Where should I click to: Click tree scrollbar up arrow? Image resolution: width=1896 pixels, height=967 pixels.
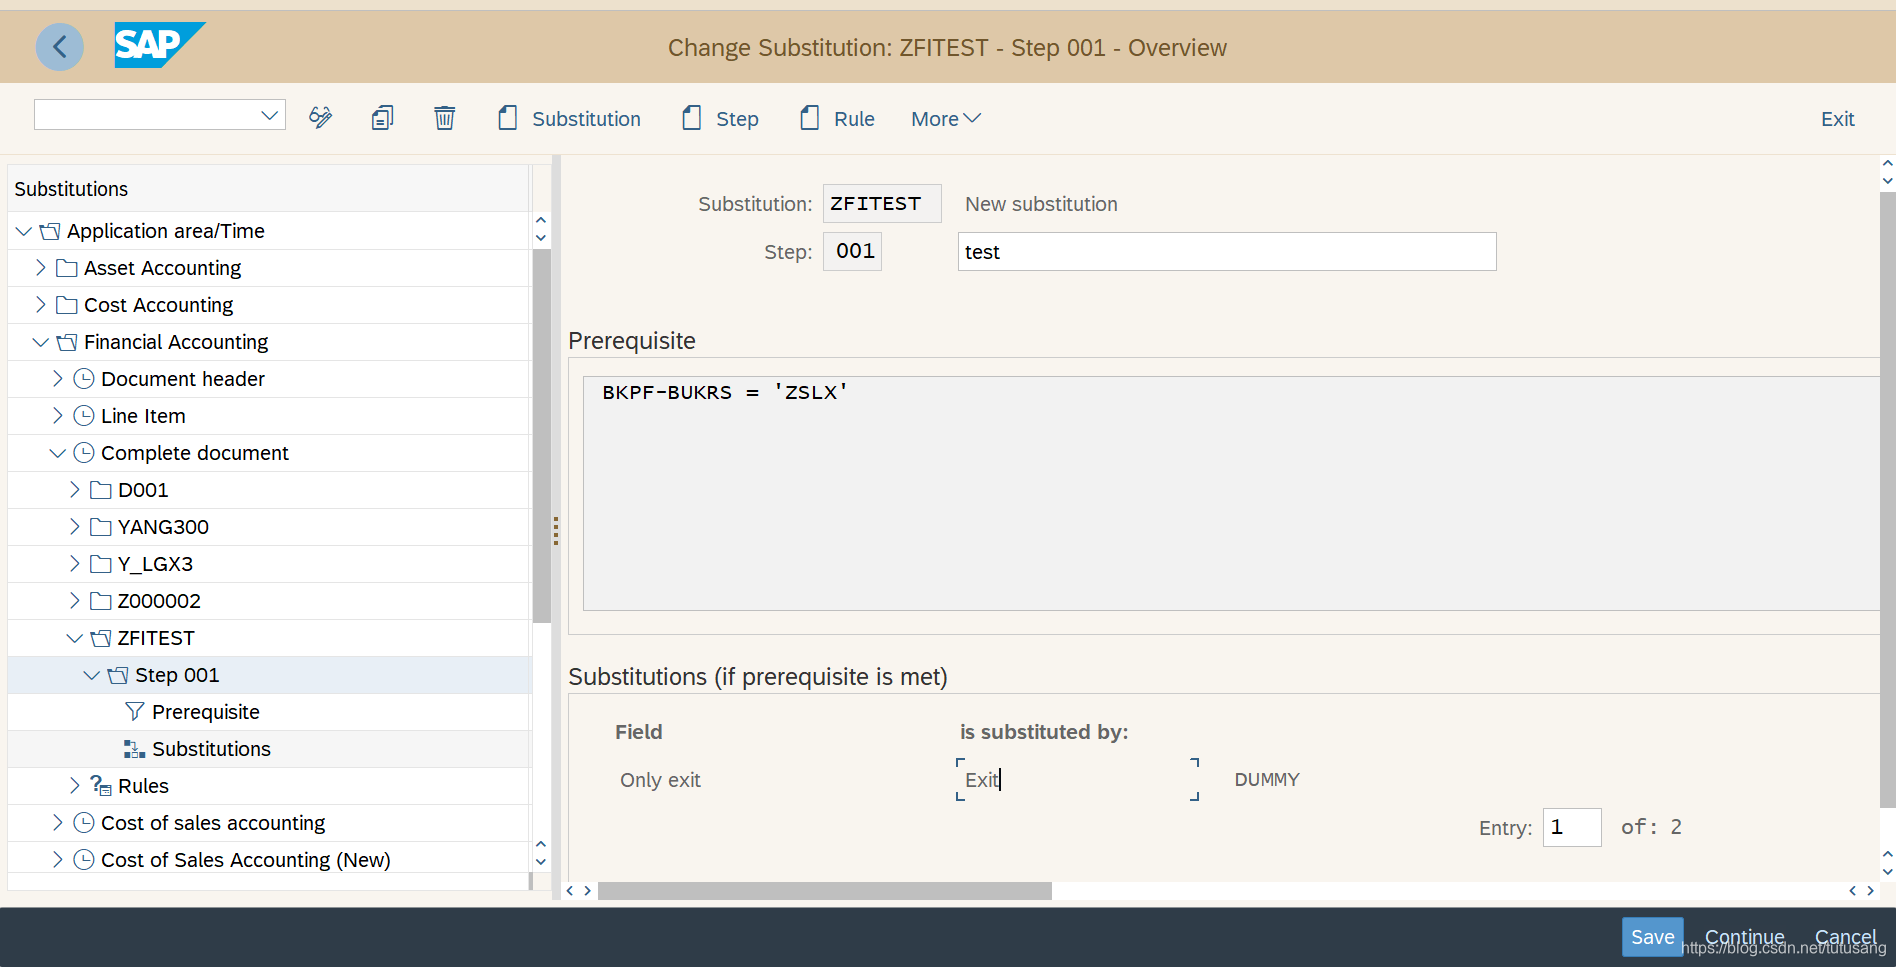tap(541, 220)
